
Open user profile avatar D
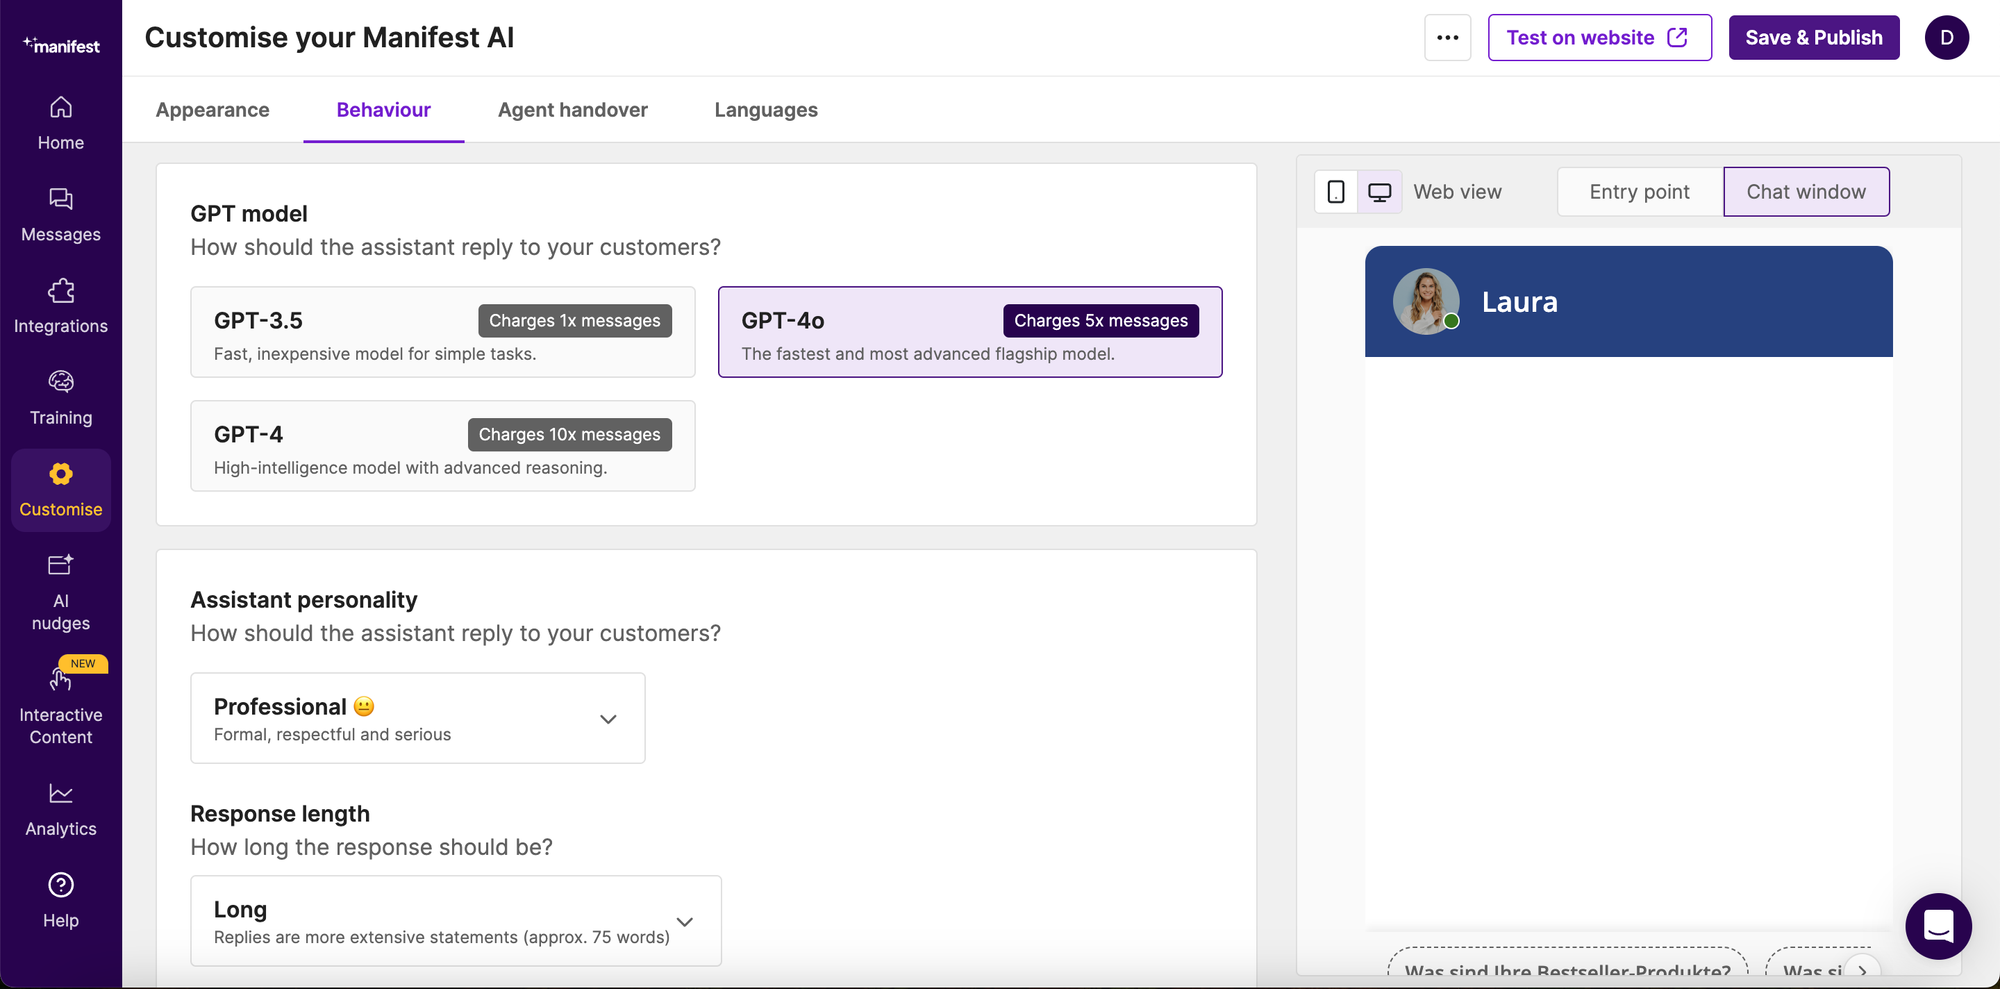[1947, 38]
